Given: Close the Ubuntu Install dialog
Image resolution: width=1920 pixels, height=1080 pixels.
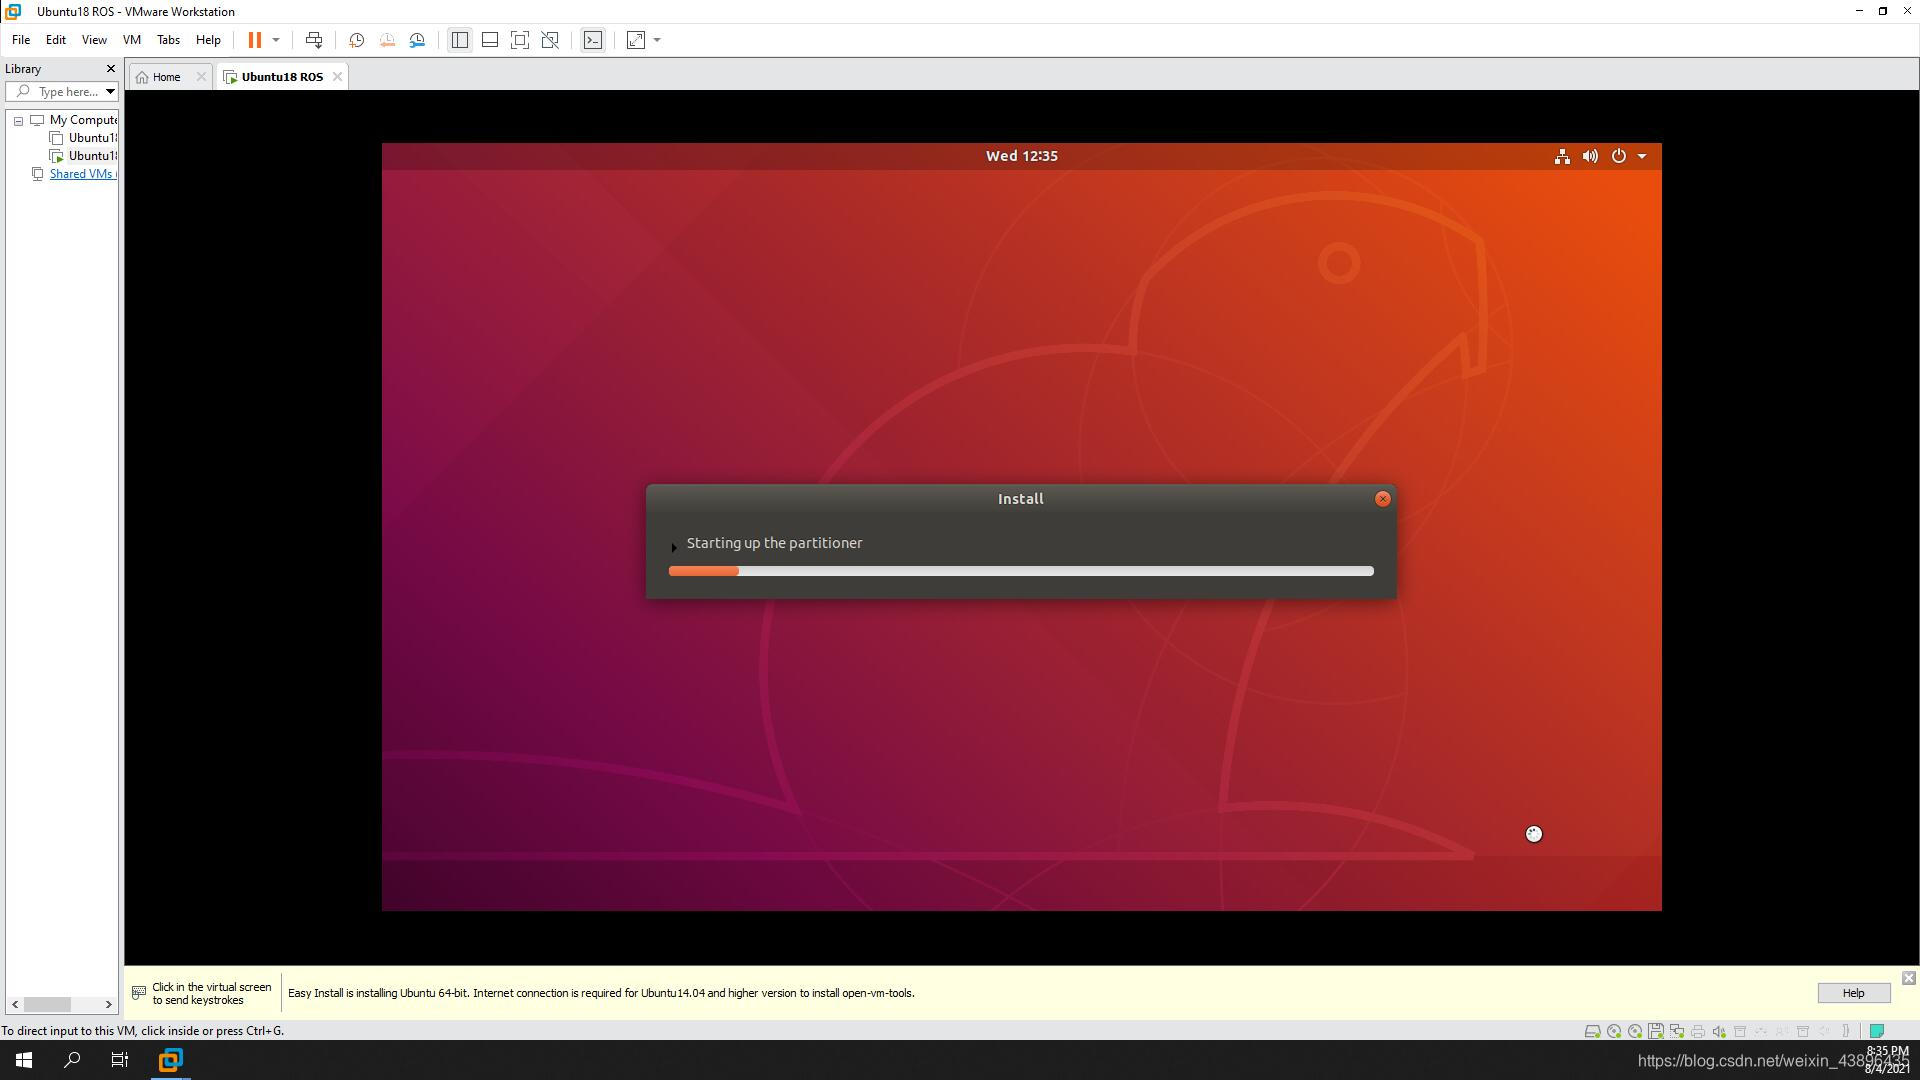Looking at the screenshot, I should point(1382,499).
